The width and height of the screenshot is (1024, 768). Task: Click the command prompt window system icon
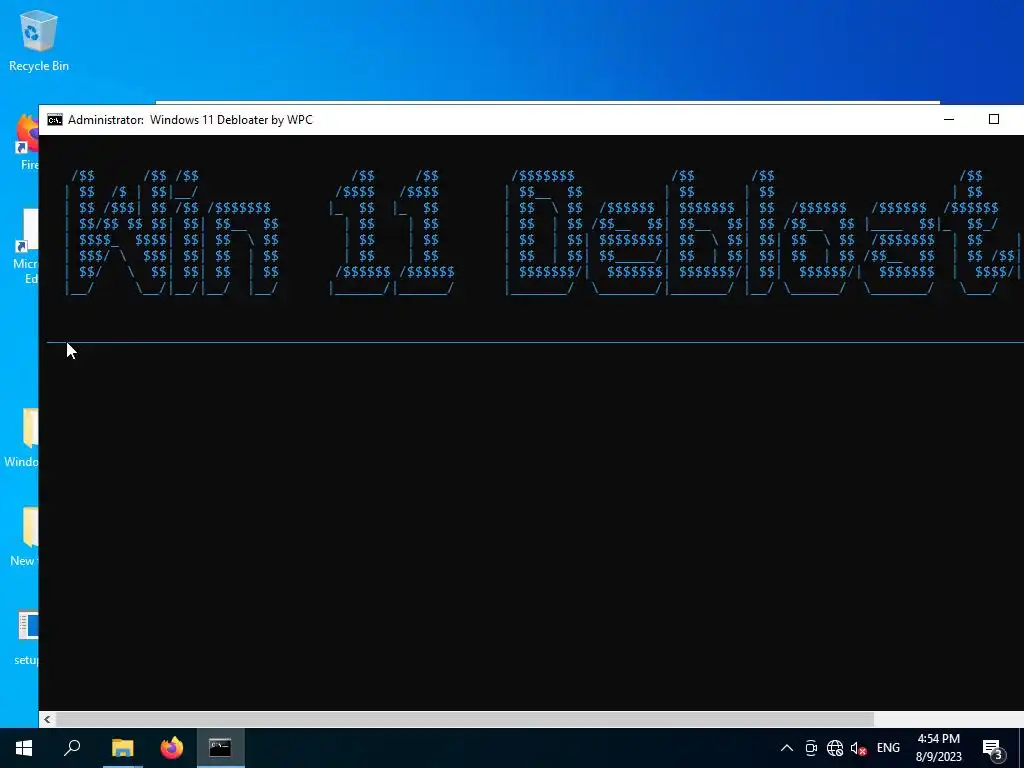[x=55, y=120]
